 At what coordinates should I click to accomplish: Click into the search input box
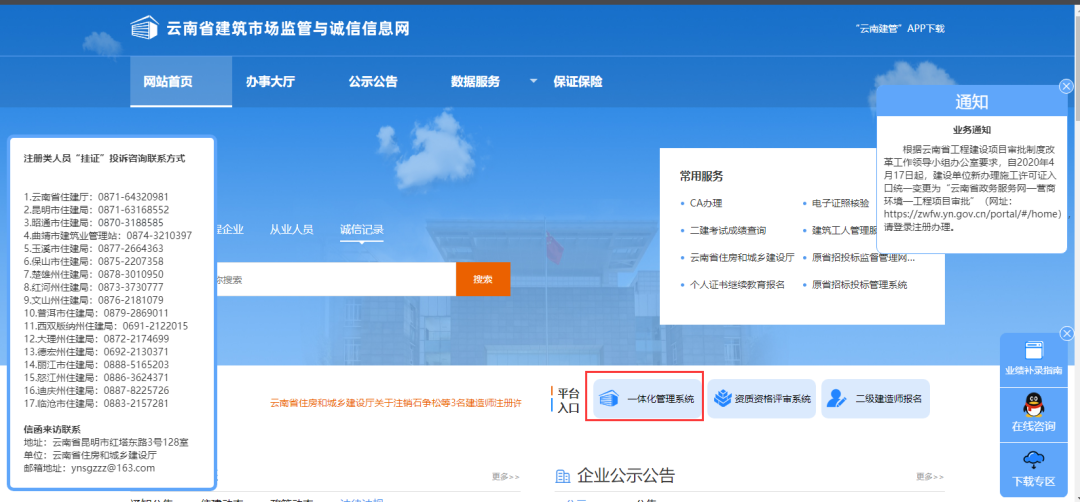click(330, 279)
